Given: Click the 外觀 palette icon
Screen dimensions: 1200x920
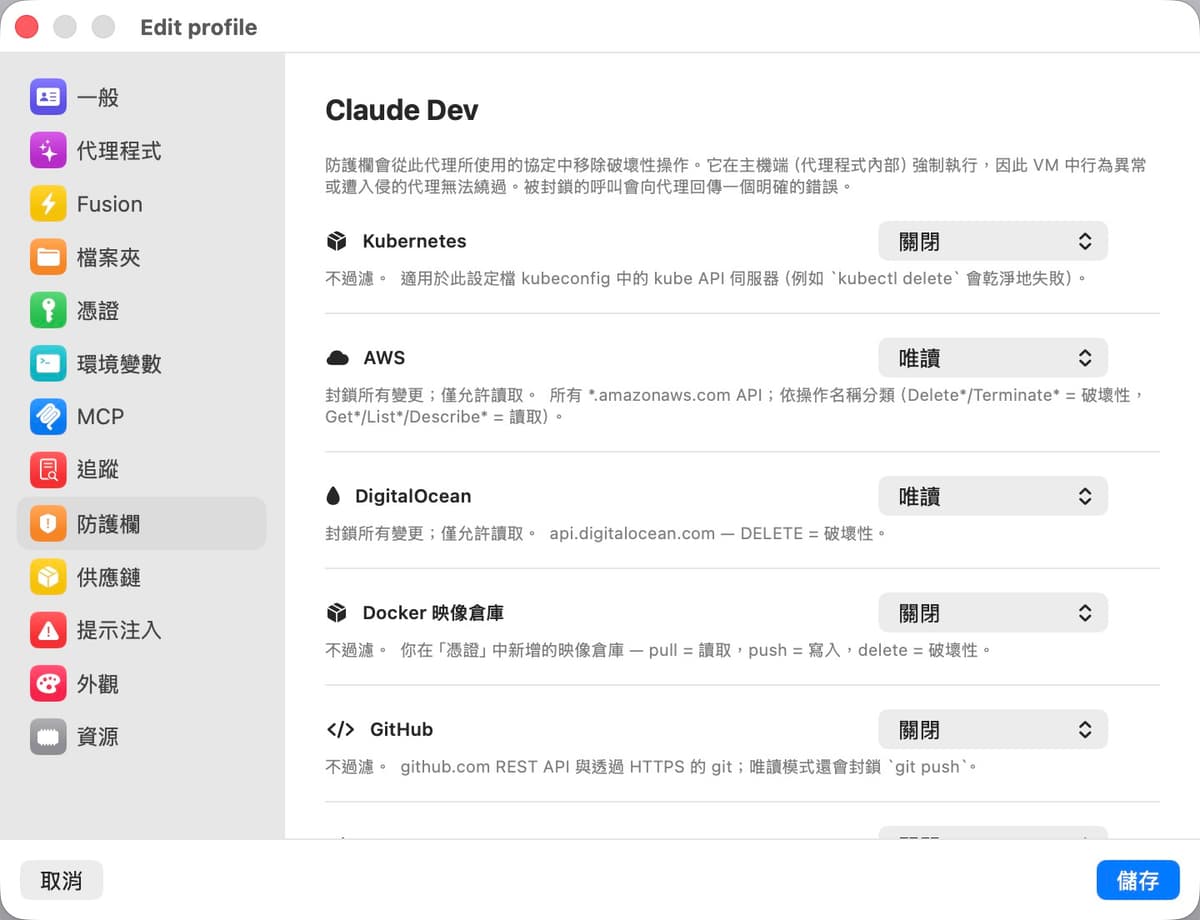Looking at the screenshot, I should pyautogui.click(x=48, y=684).
